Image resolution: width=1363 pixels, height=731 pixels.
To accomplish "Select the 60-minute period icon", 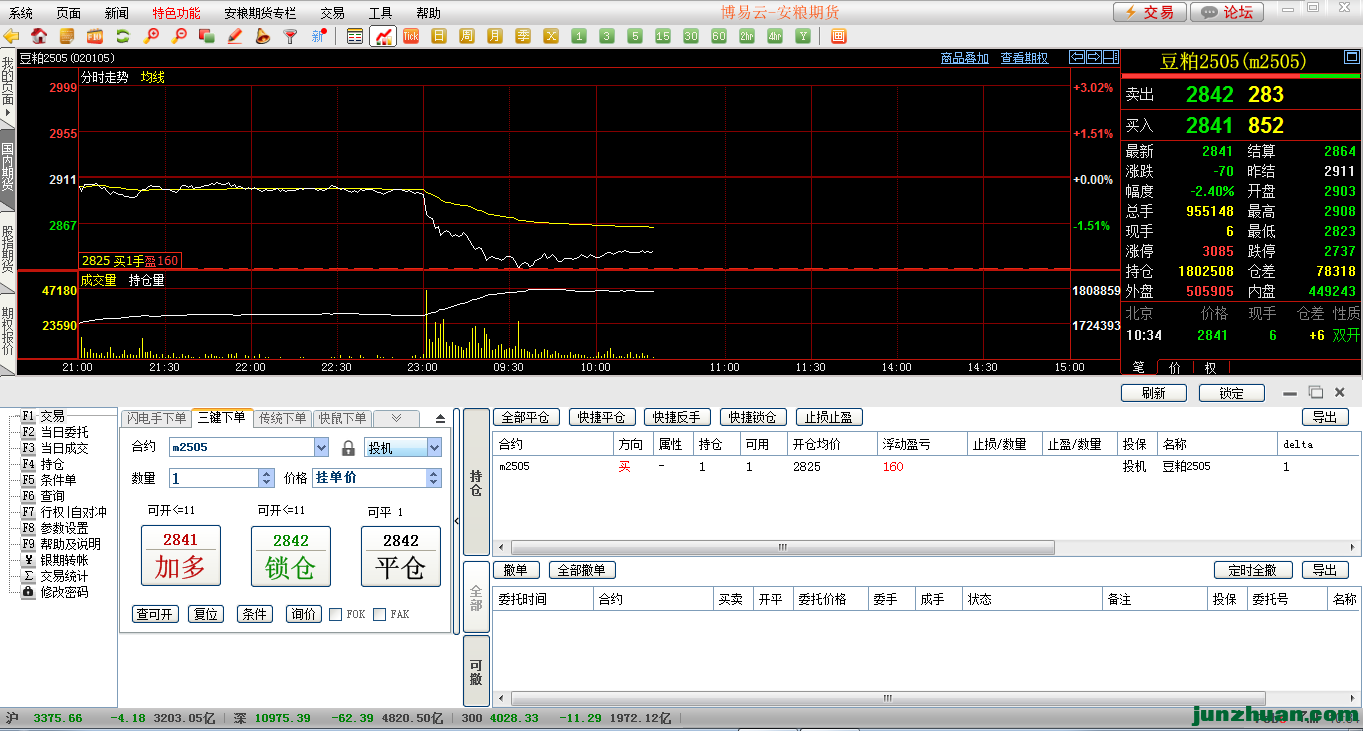I will (719, 36).
